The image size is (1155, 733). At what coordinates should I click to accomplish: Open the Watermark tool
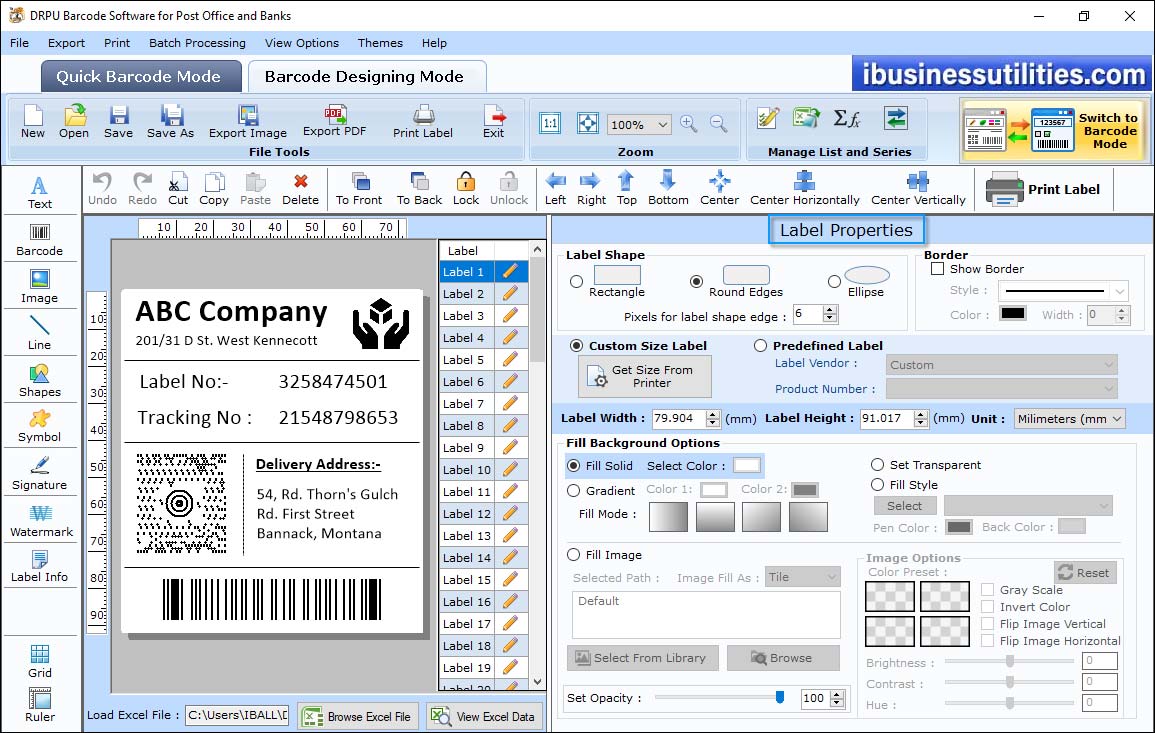(41, 520)
